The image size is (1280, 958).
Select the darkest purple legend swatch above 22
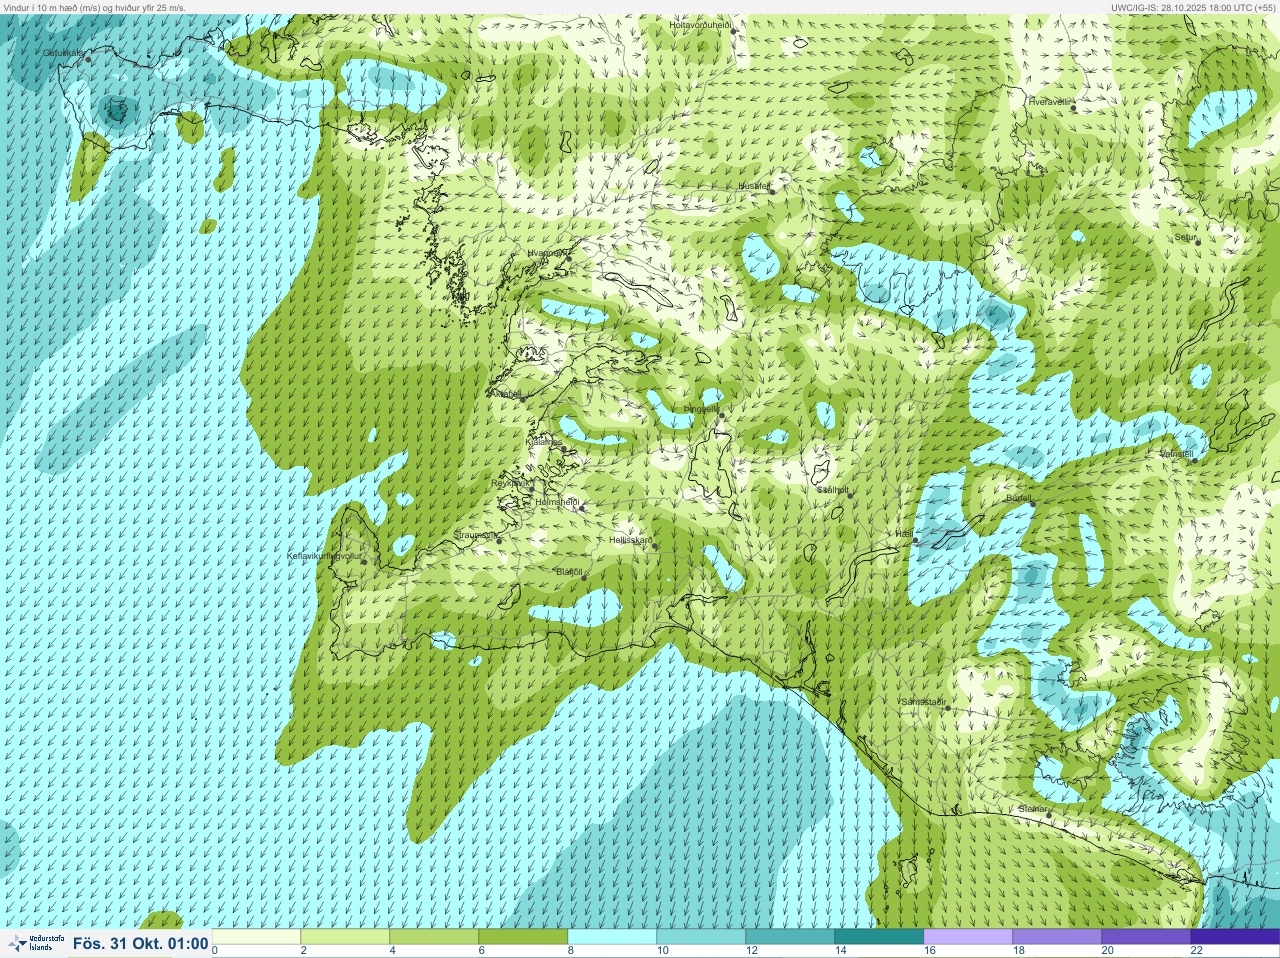(x=1235, y=937)
